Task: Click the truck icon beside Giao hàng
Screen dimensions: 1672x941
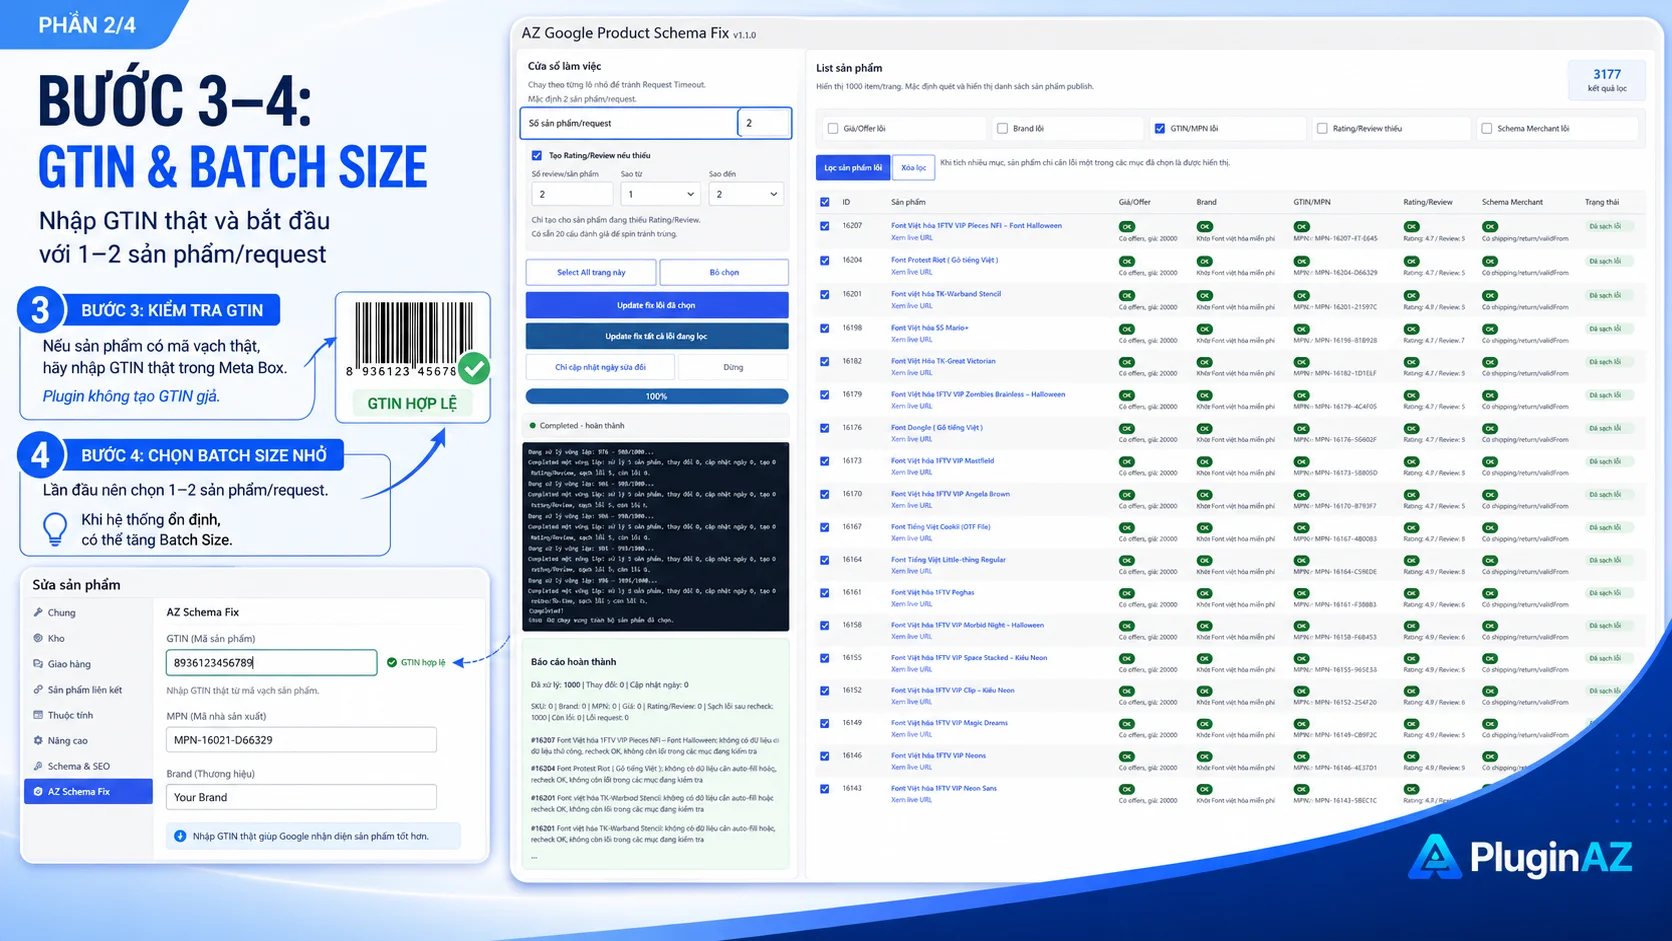Action: click(38, 663)
